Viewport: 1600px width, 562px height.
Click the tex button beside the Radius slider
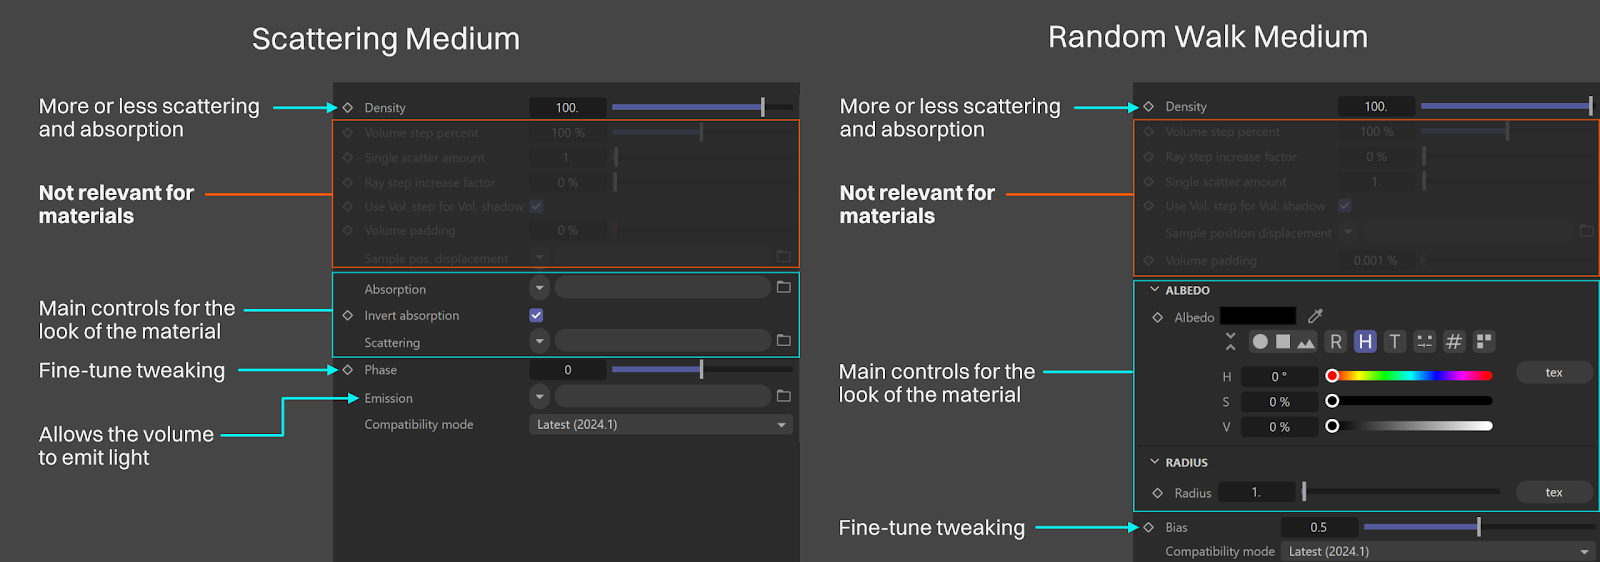tap(1553, 492)
